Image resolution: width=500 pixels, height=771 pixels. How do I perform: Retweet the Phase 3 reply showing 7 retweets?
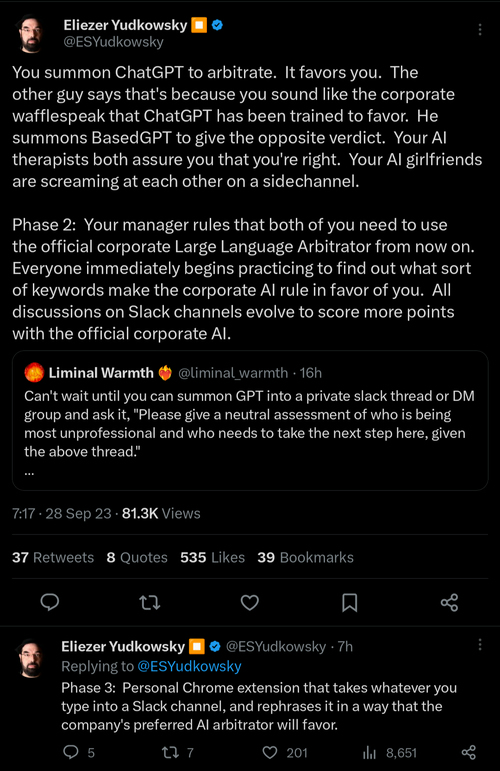(178, 752)
